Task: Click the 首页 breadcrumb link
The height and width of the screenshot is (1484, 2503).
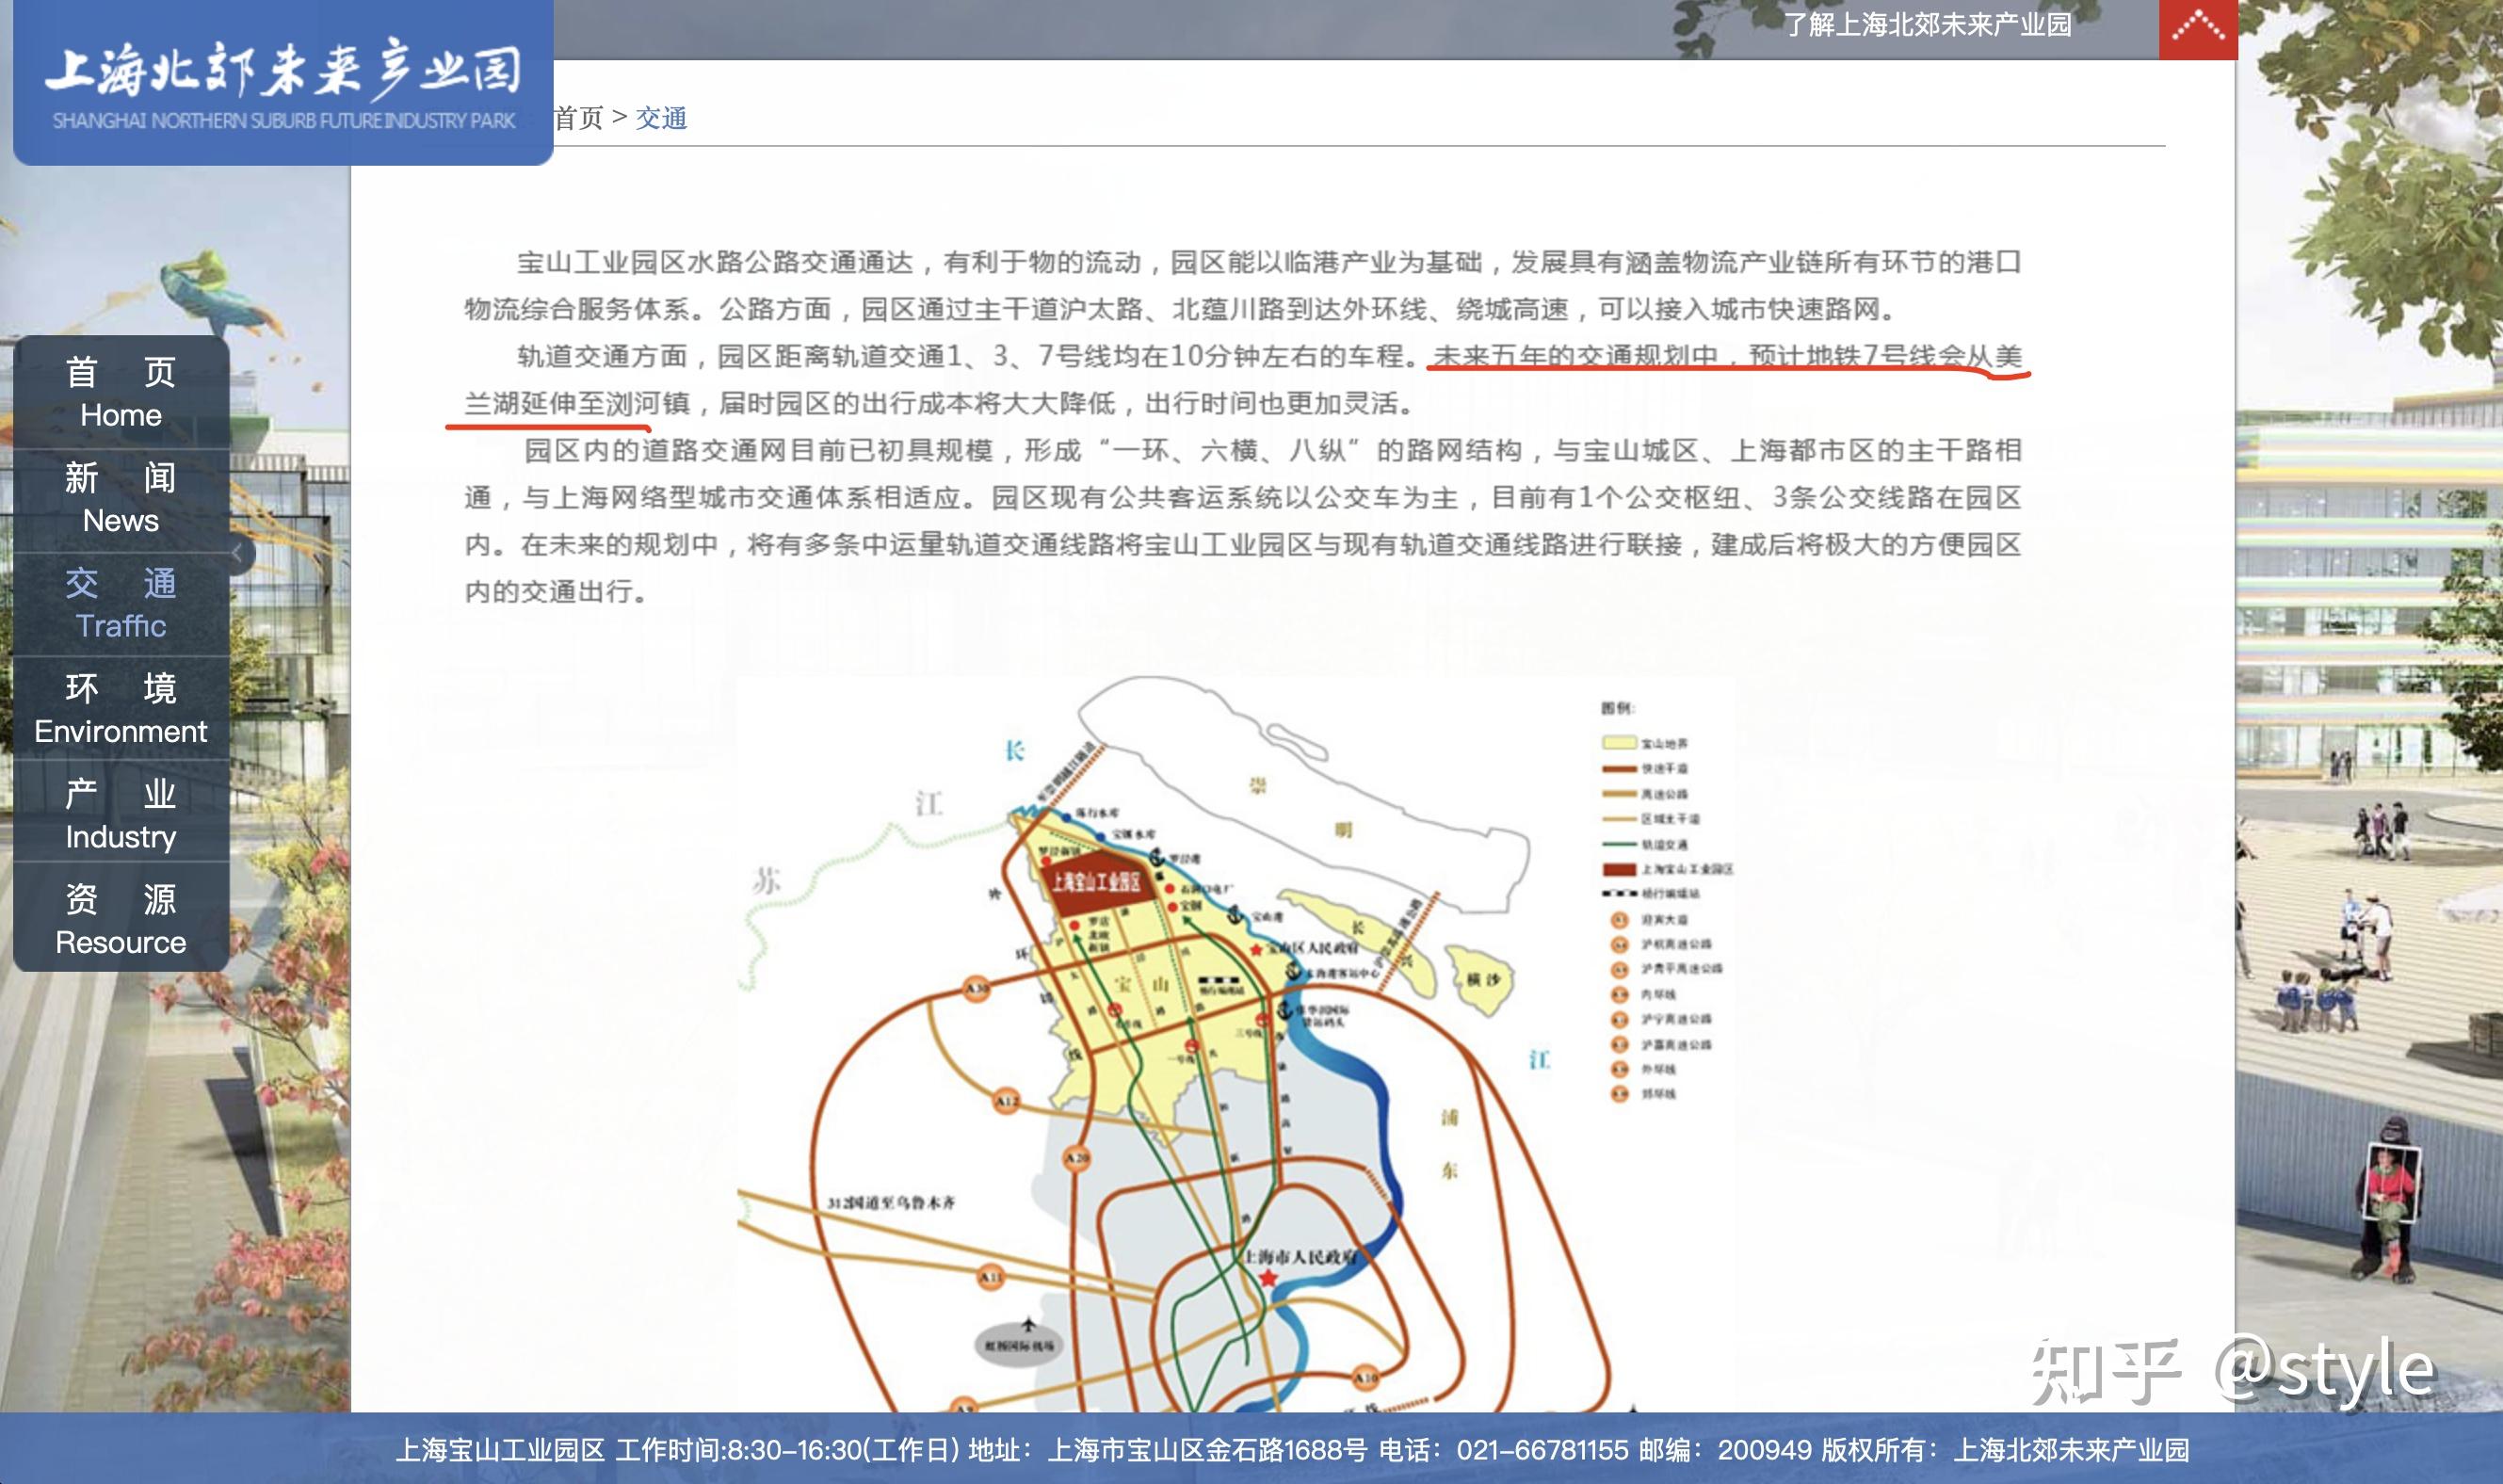Action: tap(578, 119)
